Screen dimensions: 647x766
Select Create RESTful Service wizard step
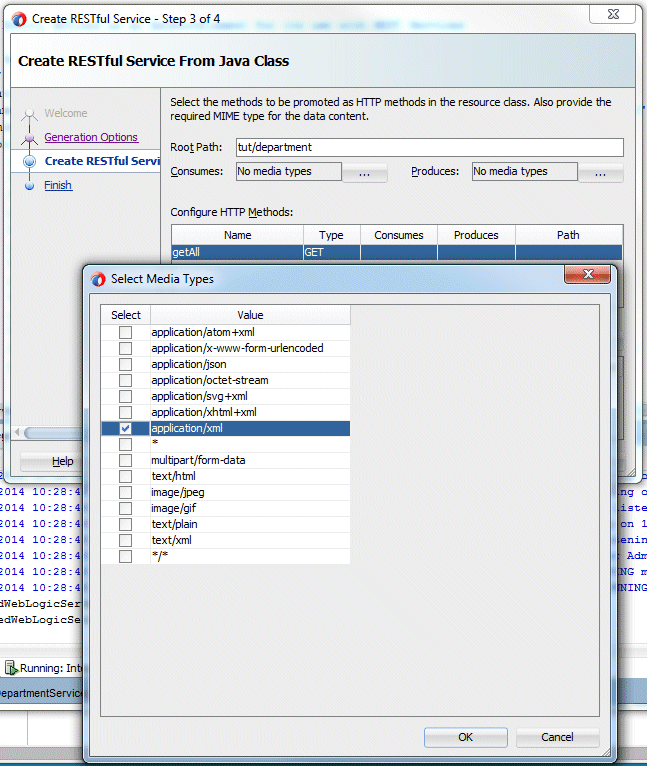(x=102, y=161)
